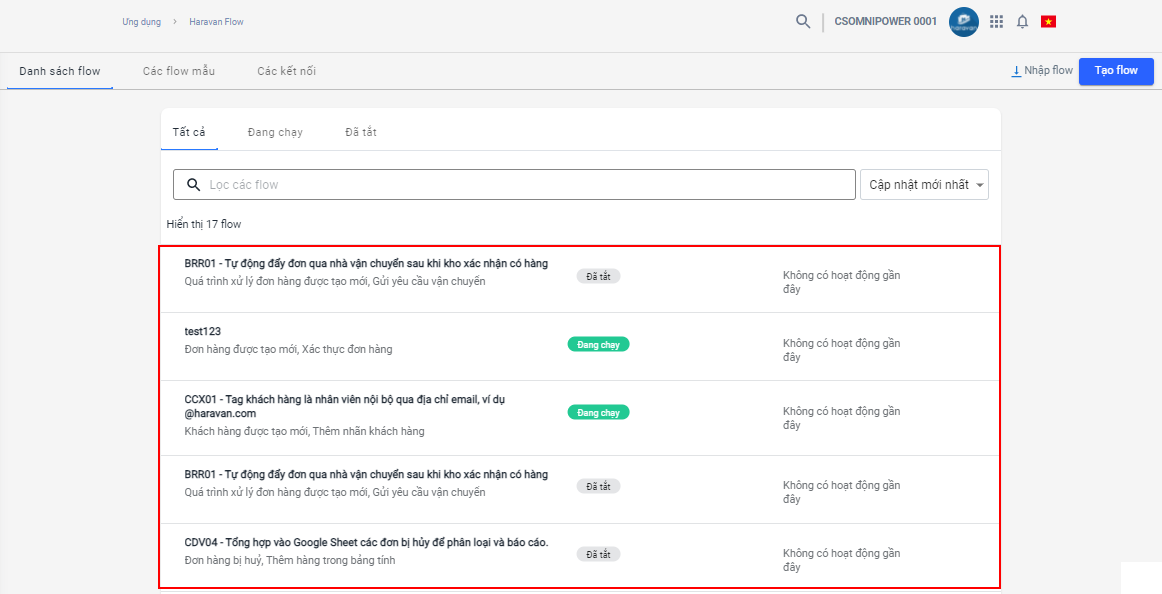Open the Haravan account avatar
Image resolution: width=1162 pixels, height=594 pixels.
(x=963, y=21)
